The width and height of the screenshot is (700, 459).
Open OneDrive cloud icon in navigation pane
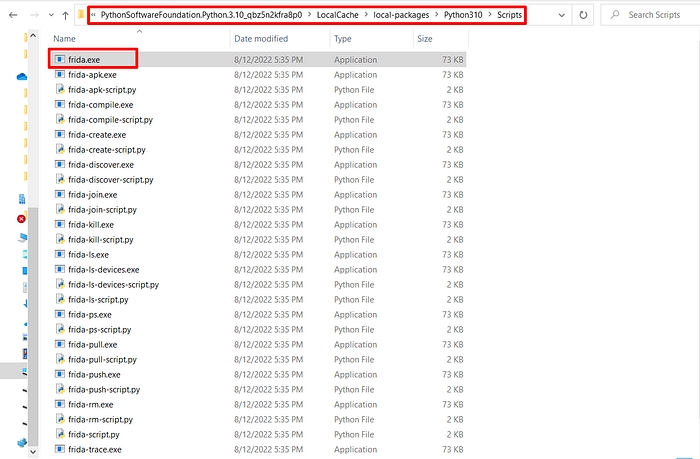21,76
